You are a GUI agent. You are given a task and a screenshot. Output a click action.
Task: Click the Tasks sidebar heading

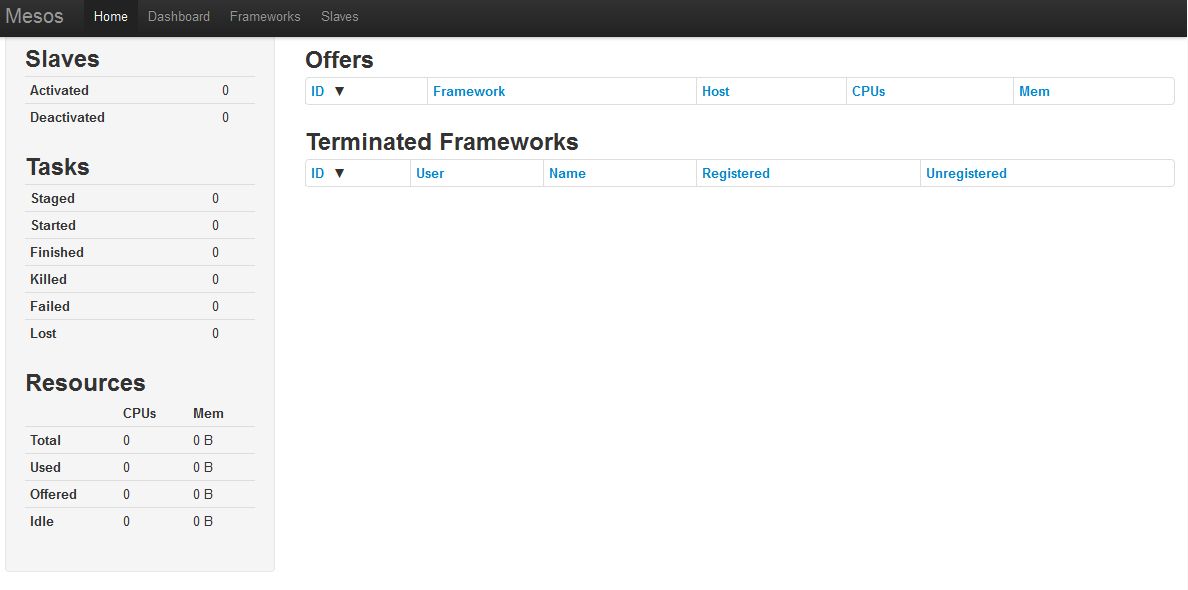pos(58,167)
